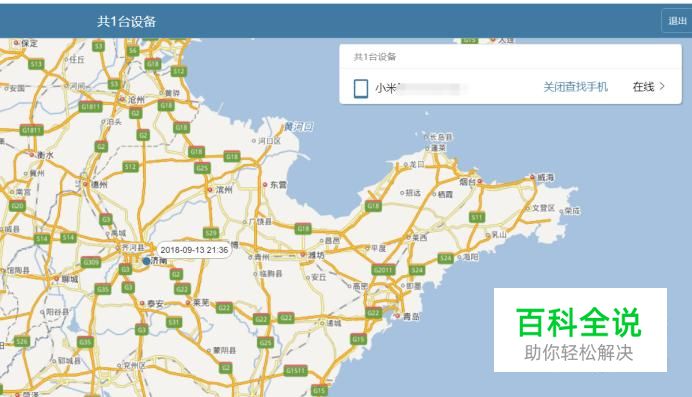Click the 龙口 city label on map

417,164
